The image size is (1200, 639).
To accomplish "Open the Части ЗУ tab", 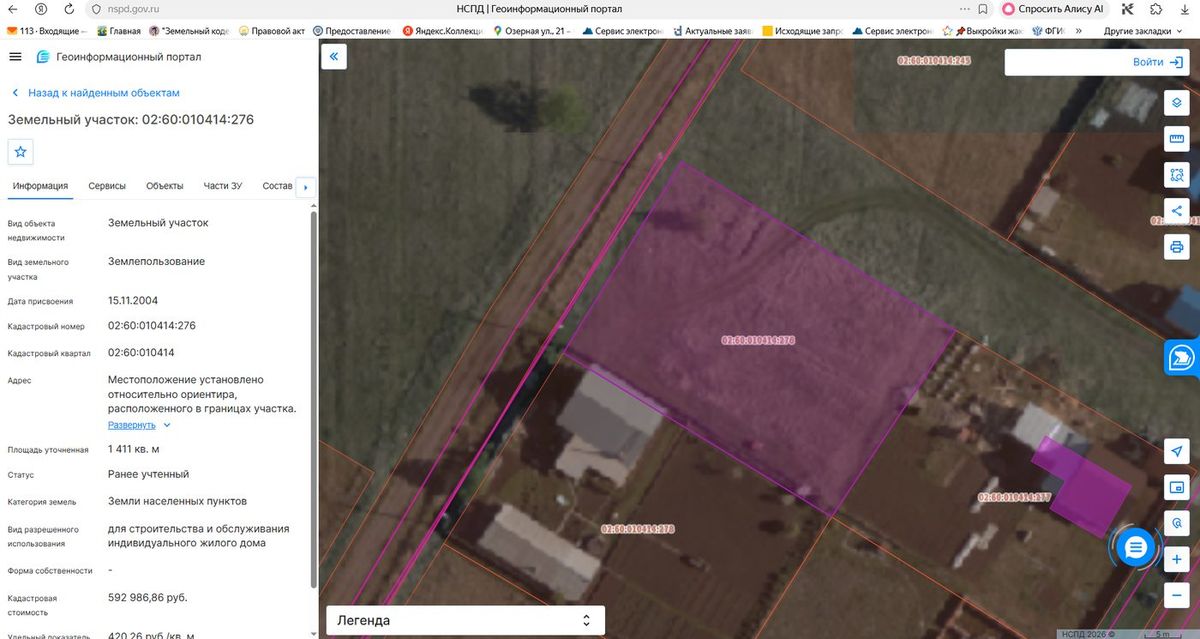I will tap(223, 186).
